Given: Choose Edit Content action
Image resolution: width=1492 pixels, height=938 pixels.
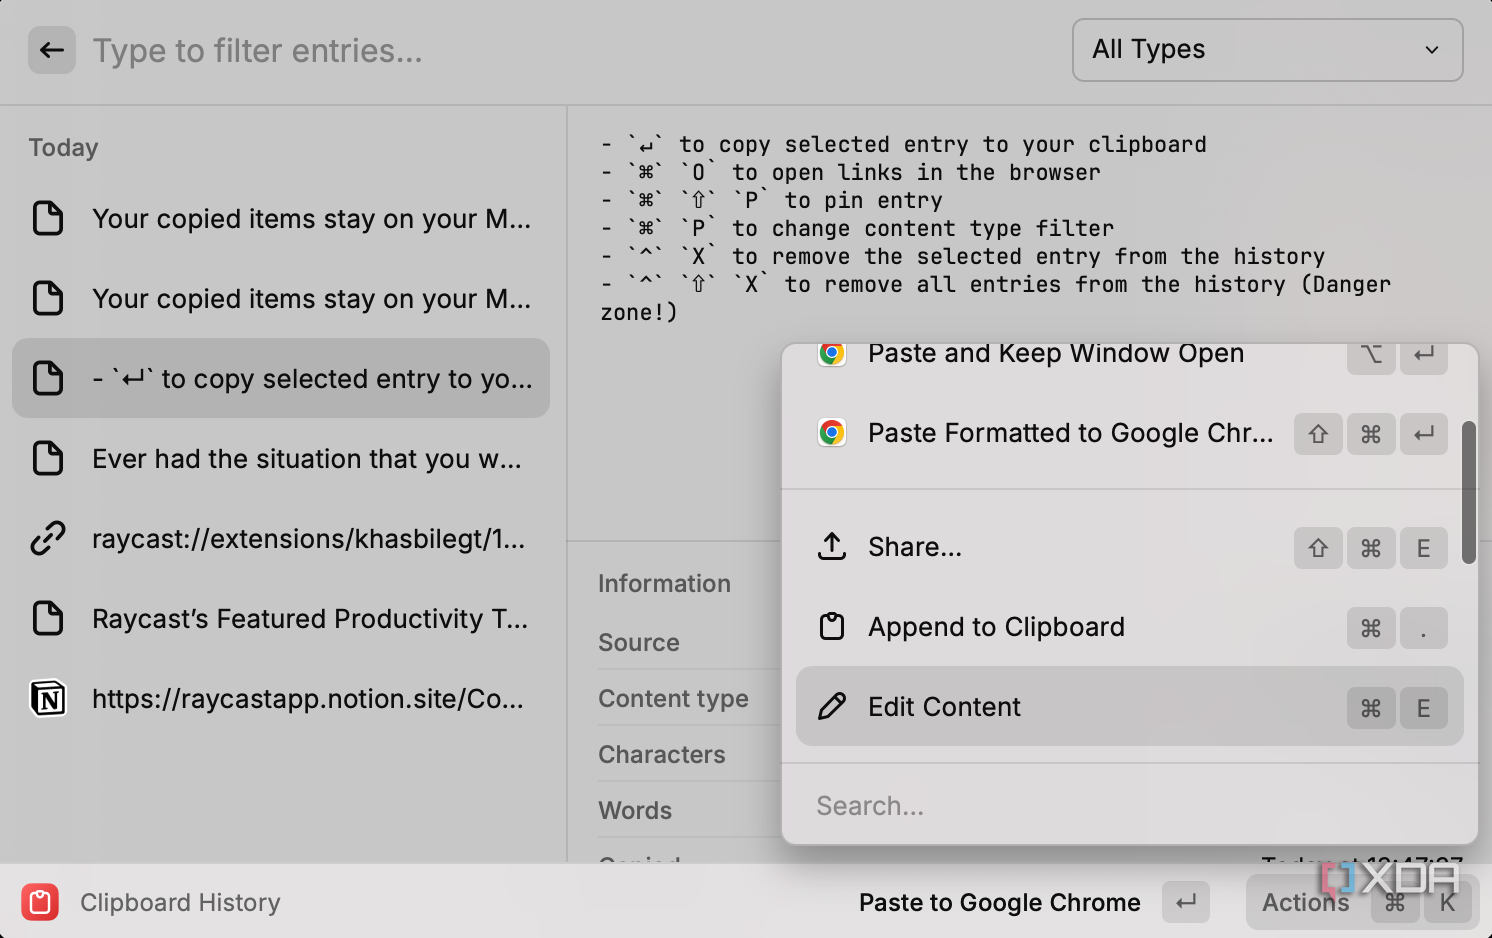Looking at the screenshot, I should tap(1129, 706).
